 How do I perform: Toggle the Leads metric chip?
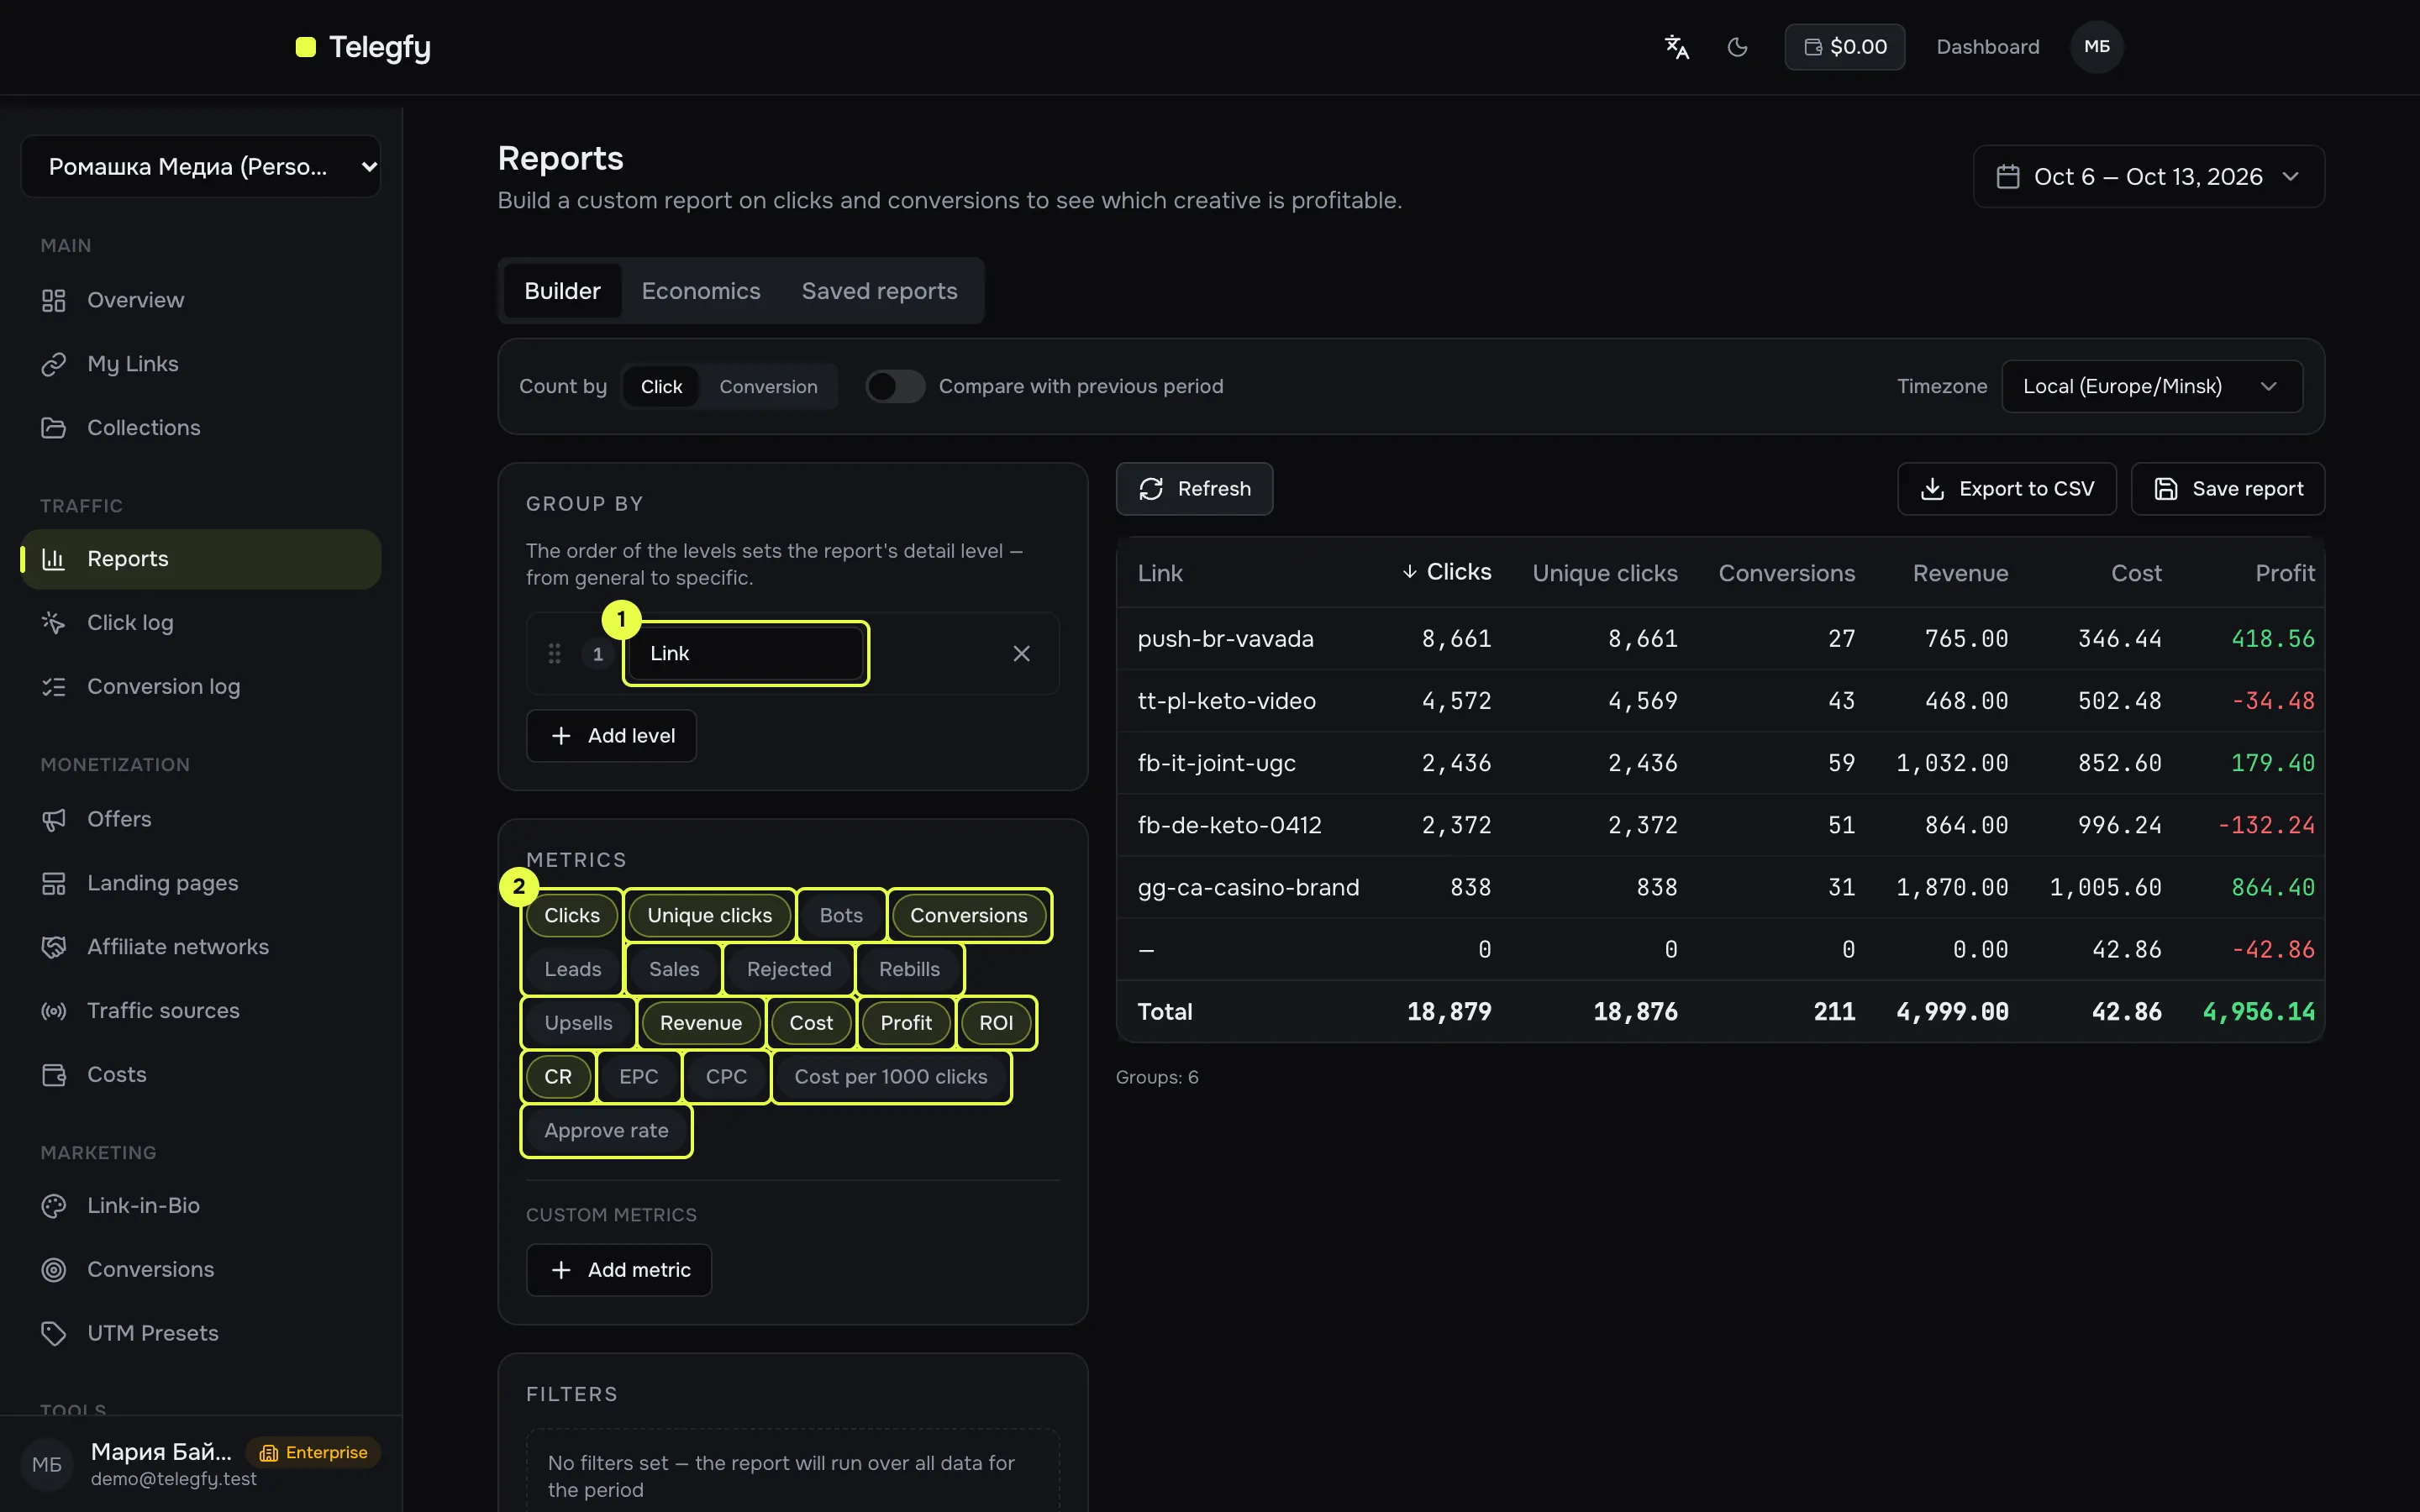coord(573,970)
